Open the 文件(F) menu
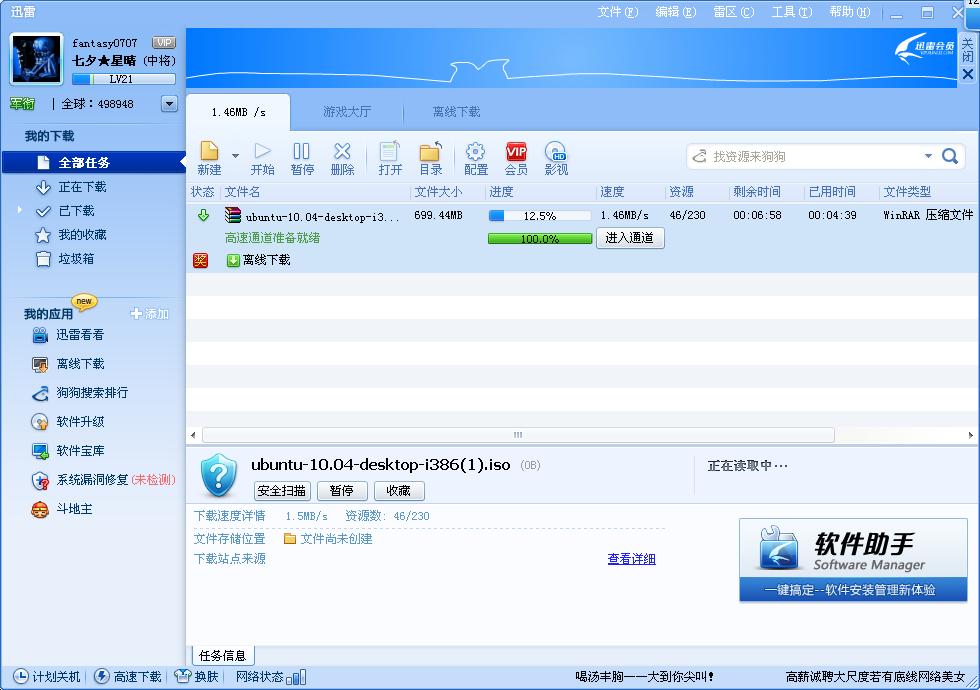 pos(618,12)
